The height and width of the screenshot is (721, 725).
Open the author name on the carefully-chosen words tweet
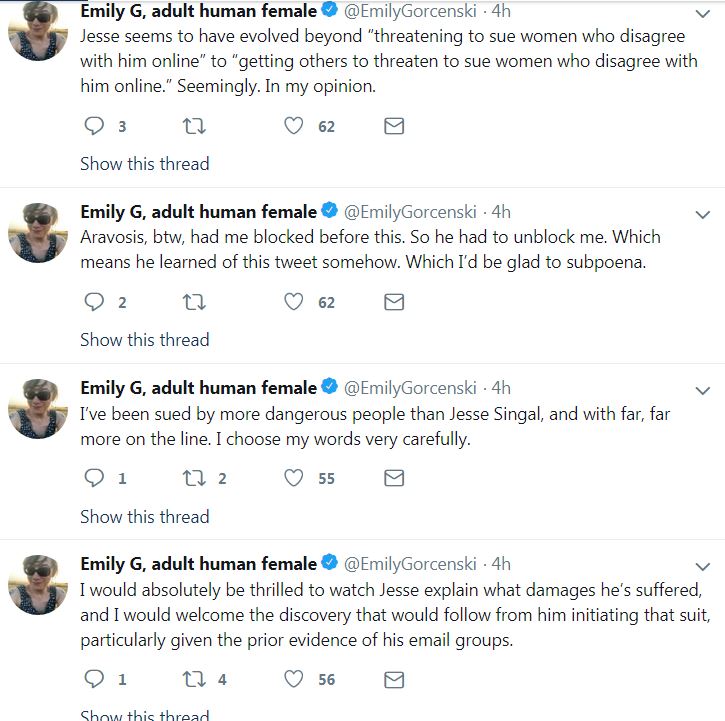(198, 388)
